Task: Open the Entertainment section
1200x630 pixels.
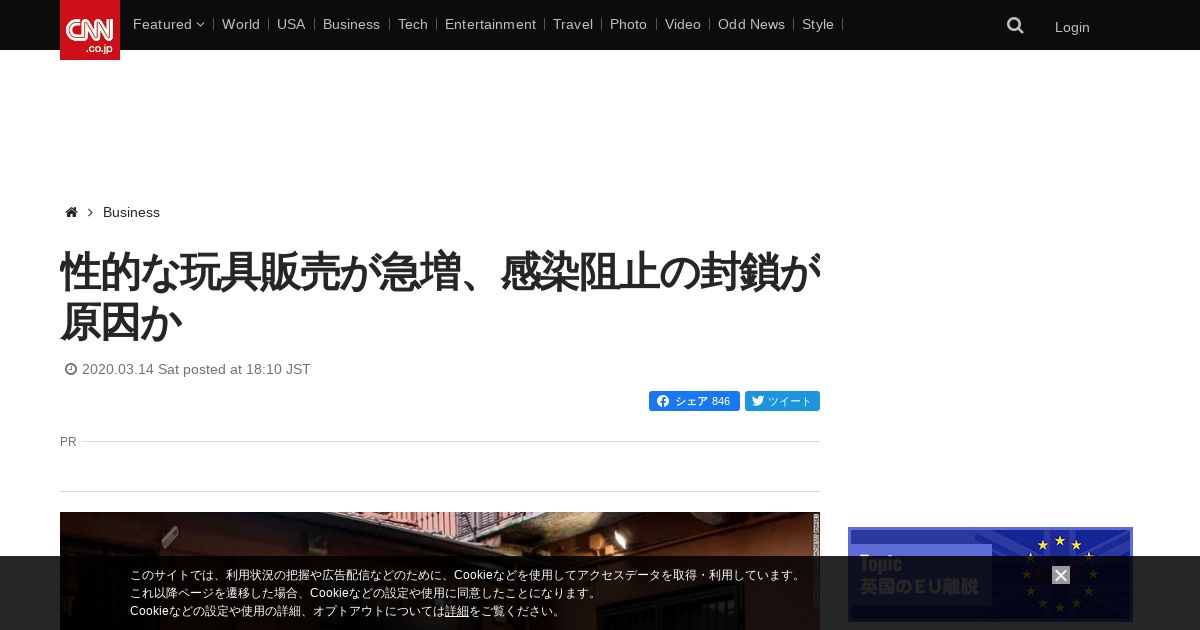Action: [x=490, y=24]
